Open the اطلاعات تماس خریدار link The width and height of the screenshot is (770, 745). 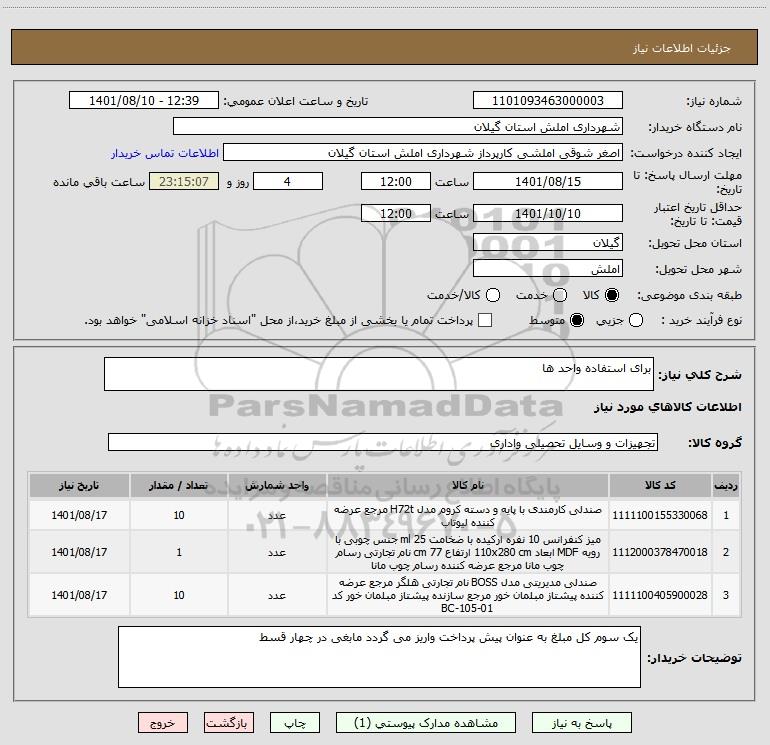165,153
